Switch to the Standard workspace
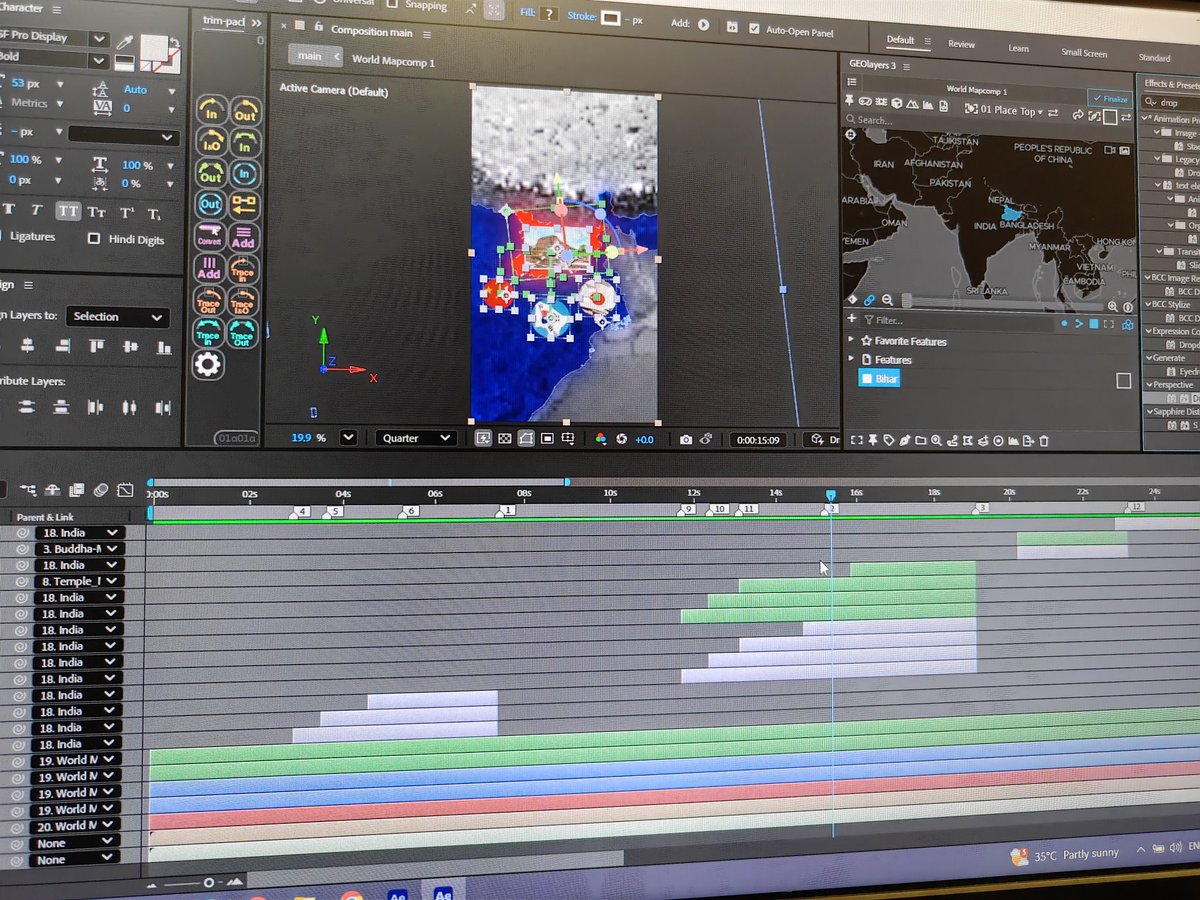 1154,58
